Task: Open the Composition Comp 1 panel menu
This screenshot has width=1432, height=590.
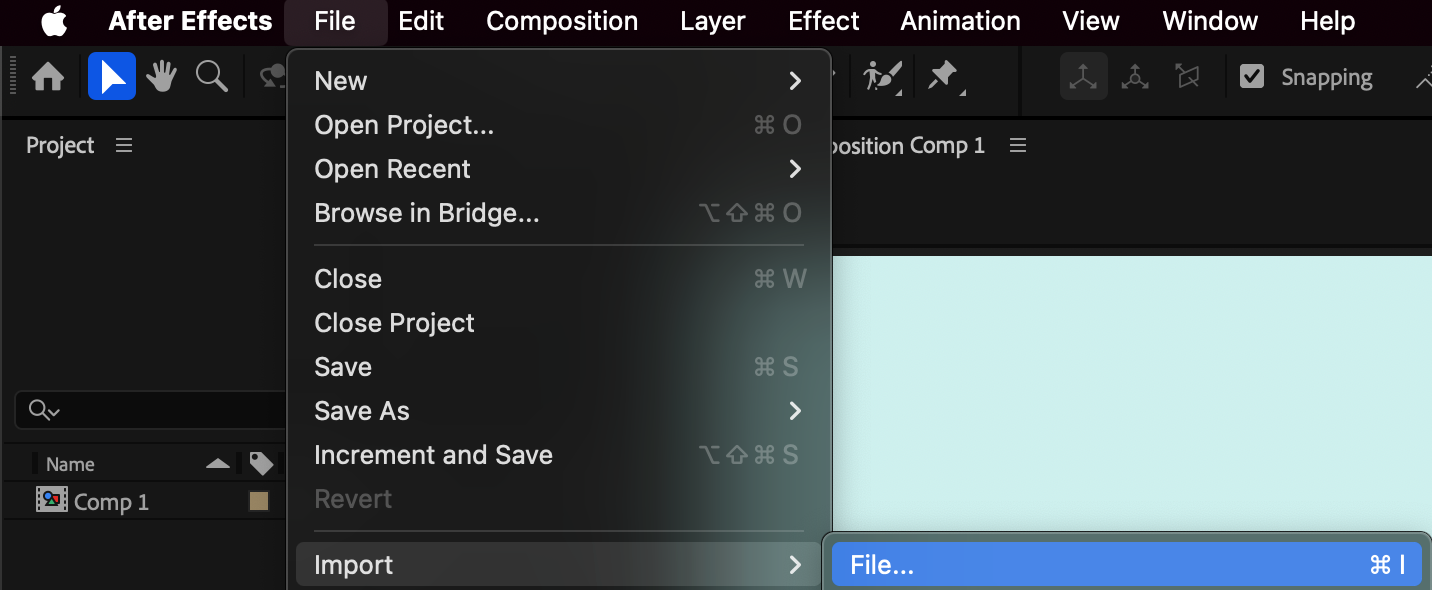Action: click(x=1018, y=146)
